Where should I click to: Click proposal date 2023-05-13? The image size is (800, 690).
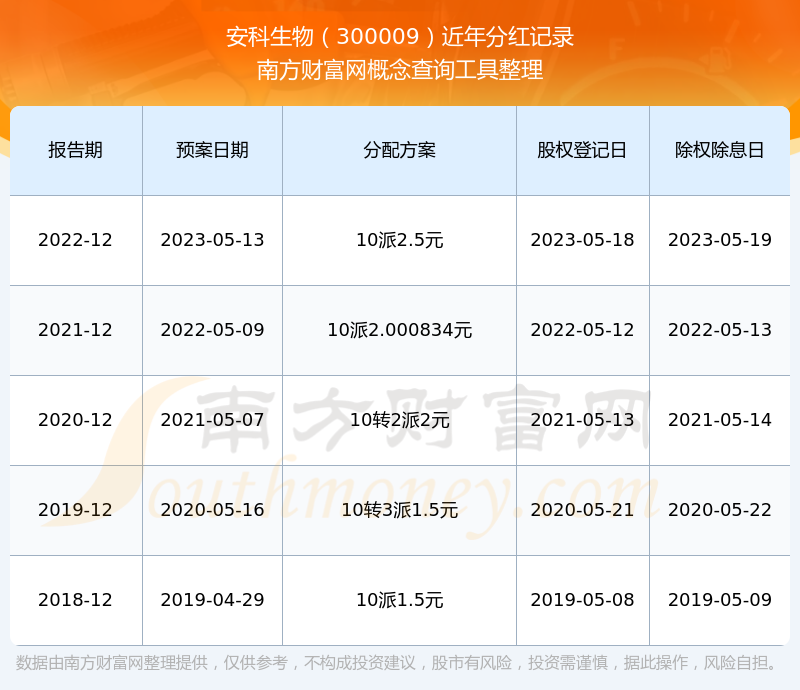pos(212,240)
